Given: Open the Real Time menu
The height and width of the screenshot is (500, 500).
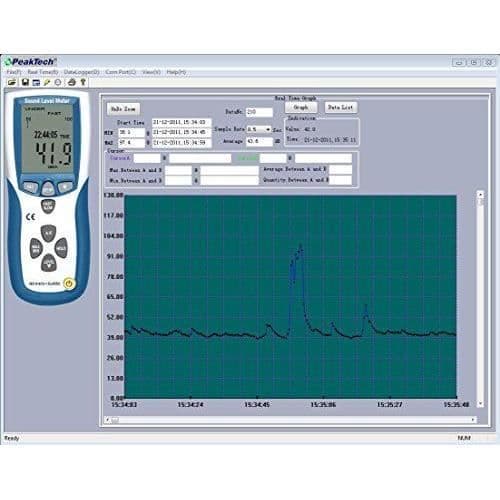Looking at the screenshot, I should [x=43, y=72].
